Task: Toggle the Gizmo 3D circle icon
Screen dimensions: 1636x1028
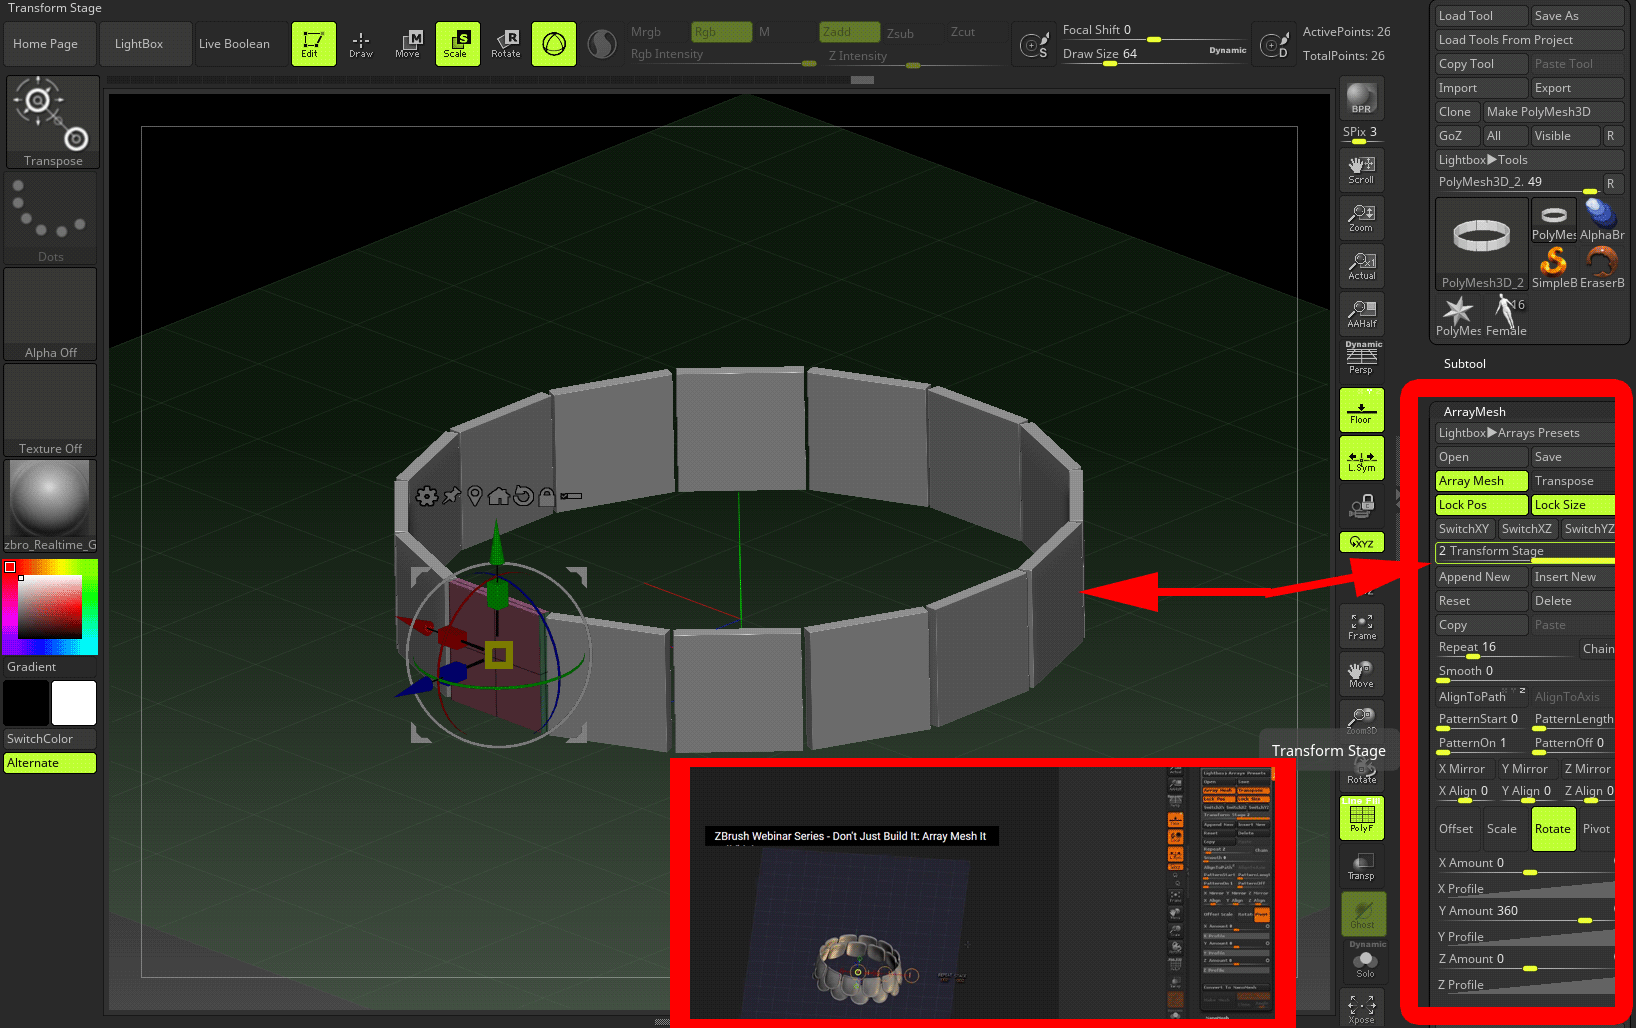Action: (x=554, y=44)
